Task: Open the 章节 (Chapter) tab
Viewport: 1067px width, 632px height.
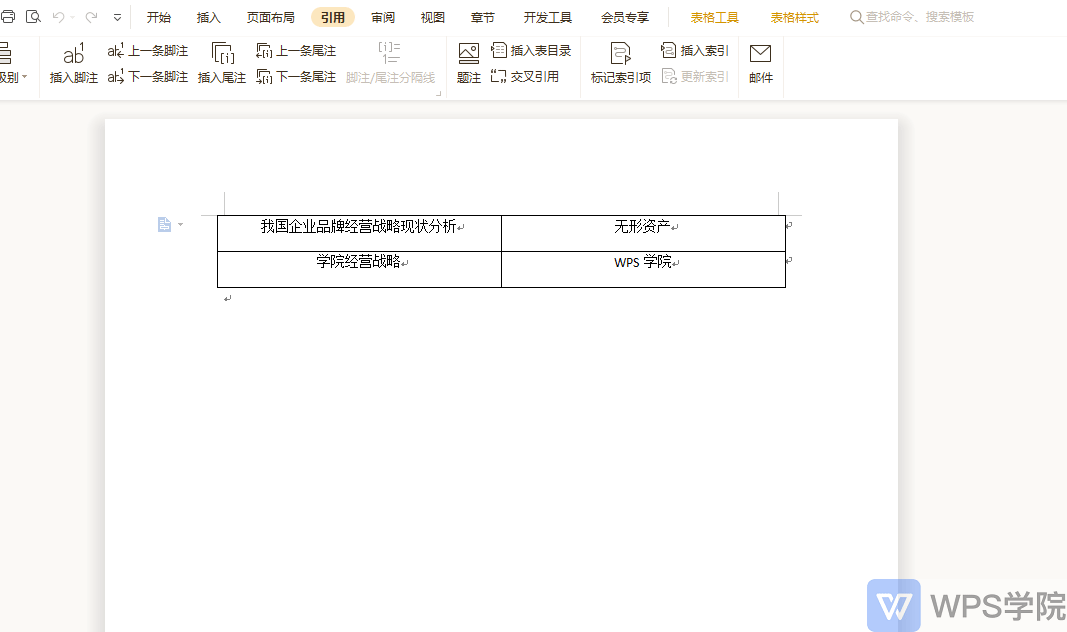Action: 482,17
